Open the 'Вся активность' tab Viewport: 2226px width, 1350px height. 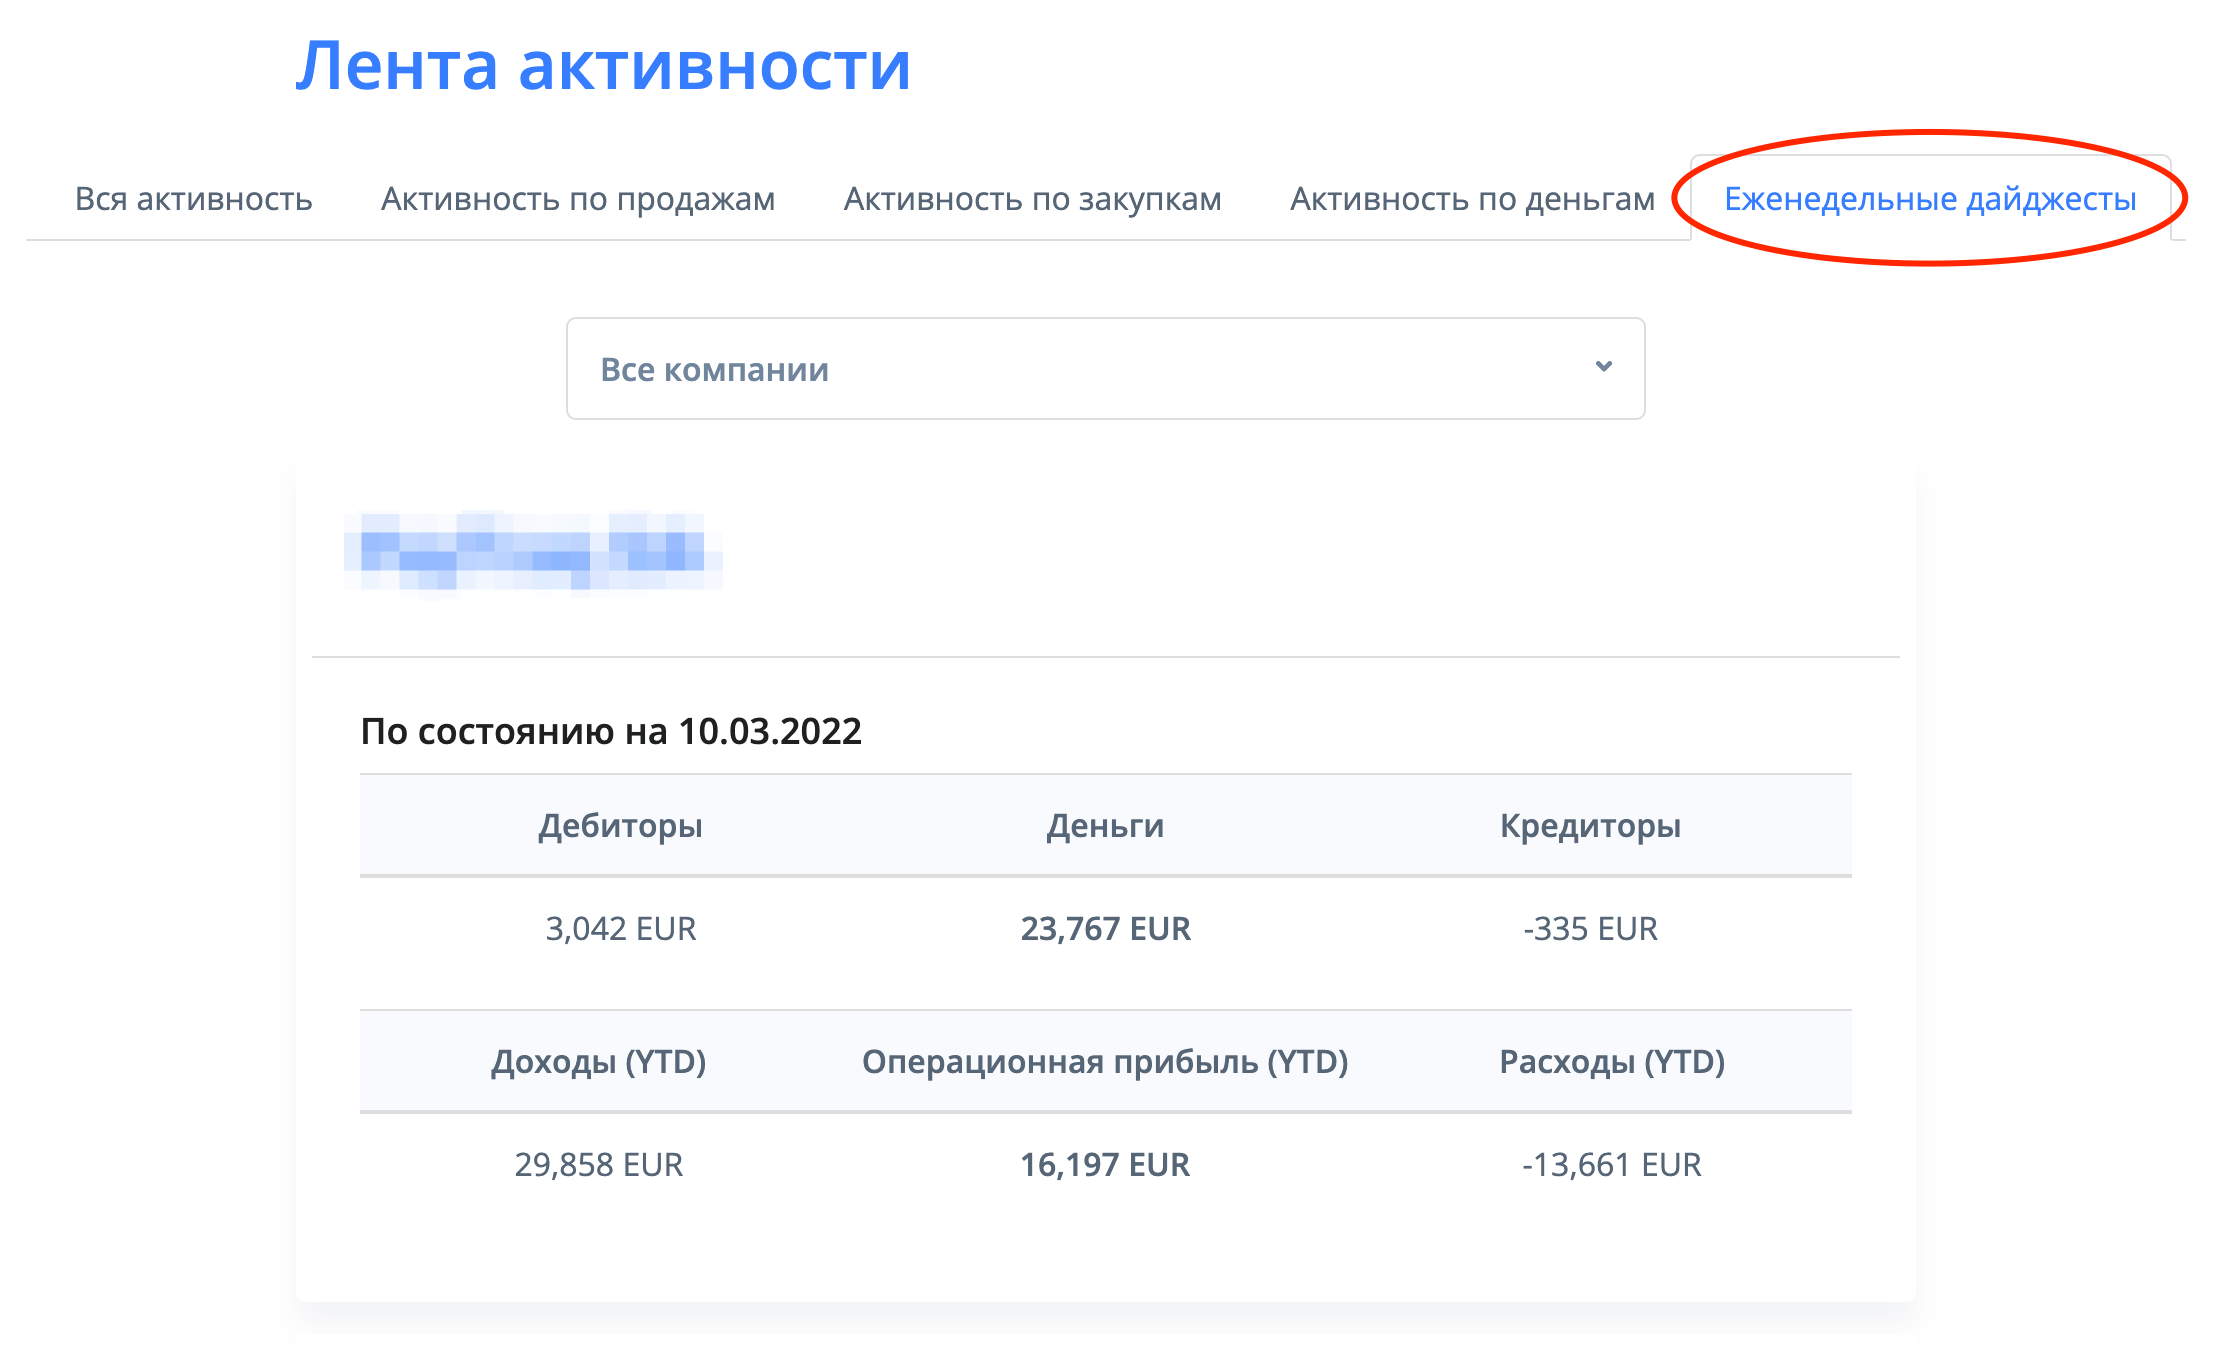pos(193,199)
